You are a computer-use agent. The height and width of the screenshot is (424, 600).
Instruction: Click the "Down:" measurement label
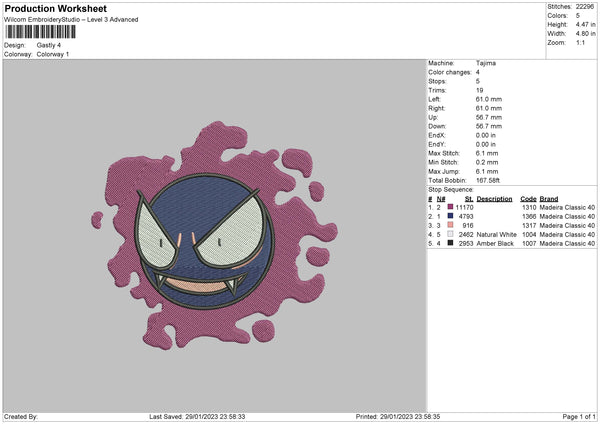437,126
